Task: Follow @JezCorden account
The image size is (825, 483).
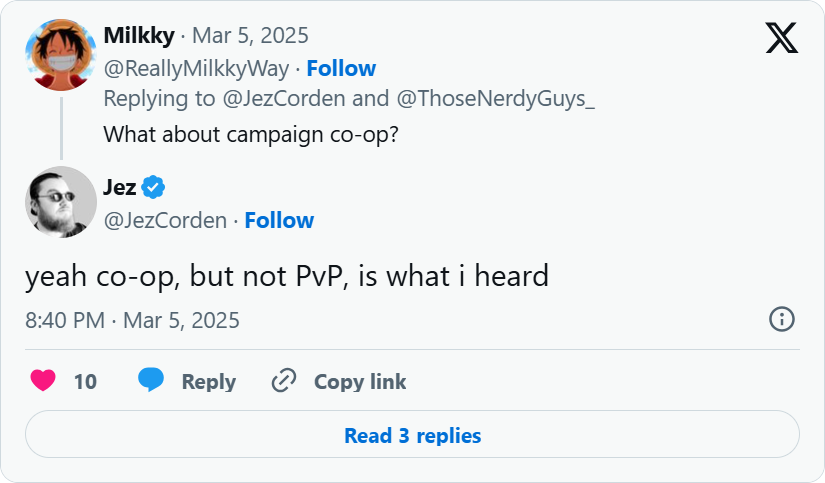Action: point(279,220)
